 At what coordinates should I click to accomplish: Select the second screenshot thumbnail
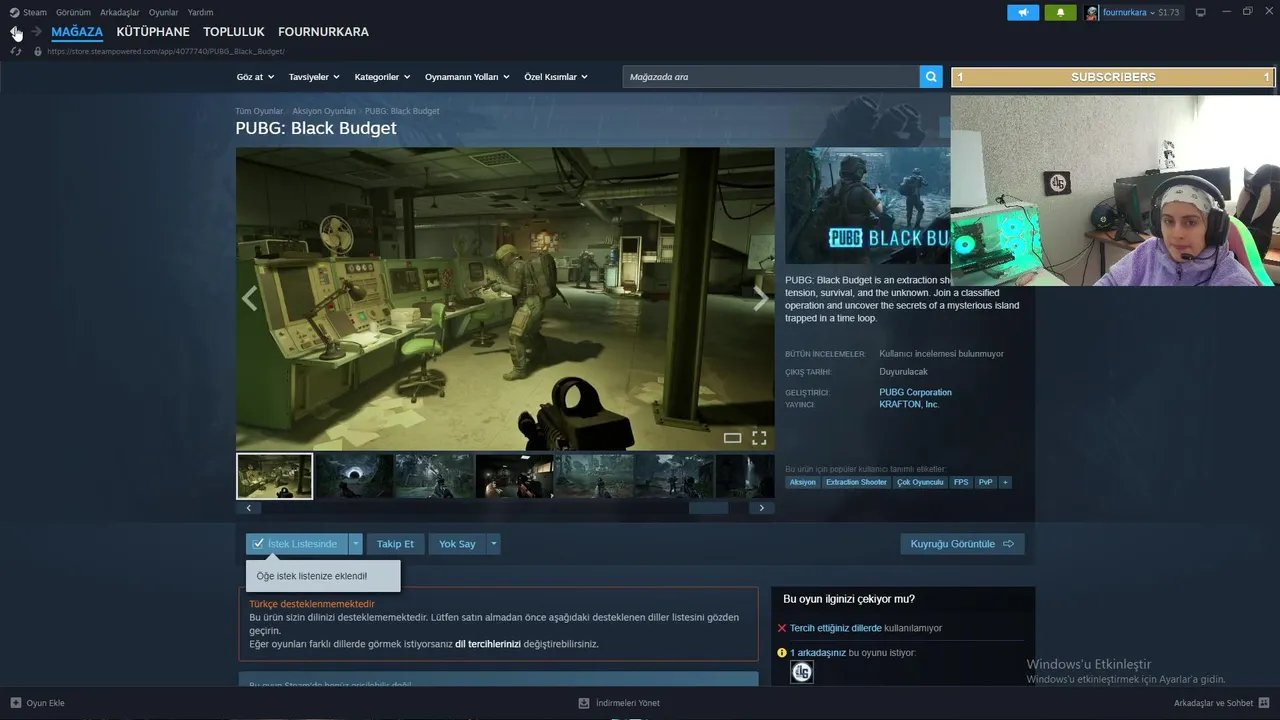click(x=354, y=476)
